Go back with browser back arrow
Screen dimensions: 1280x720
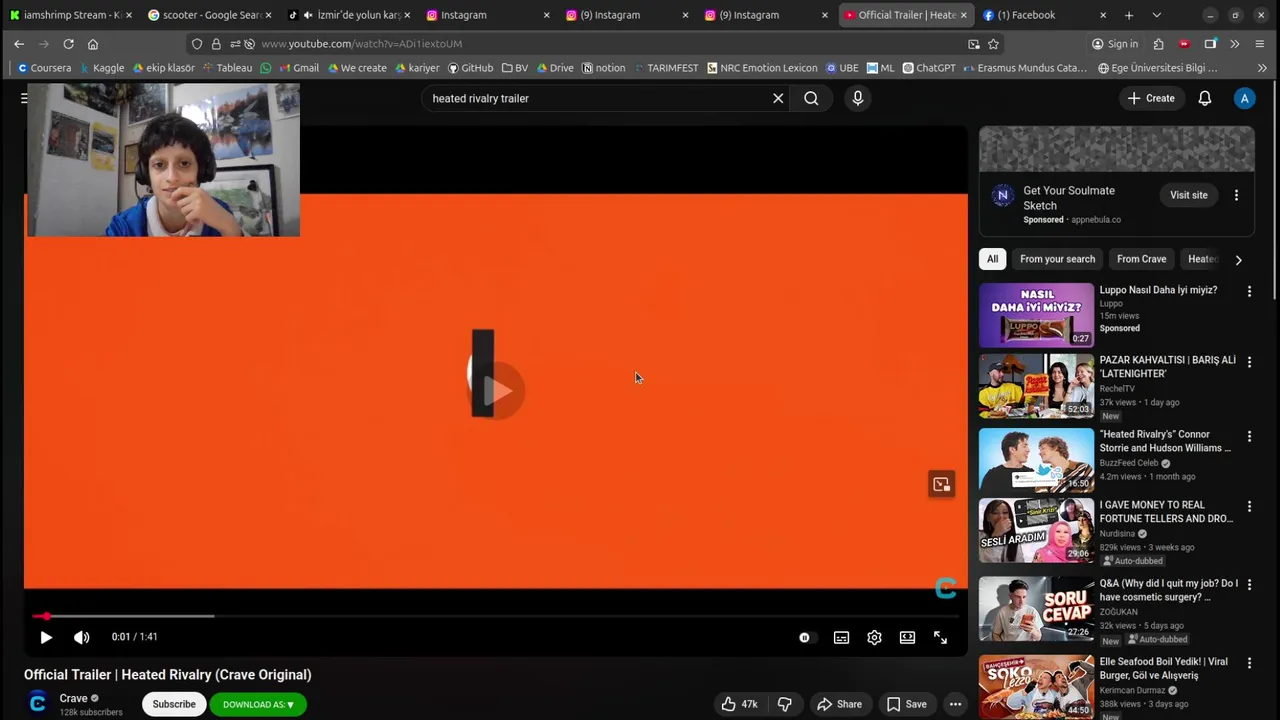tap(19, 44)
